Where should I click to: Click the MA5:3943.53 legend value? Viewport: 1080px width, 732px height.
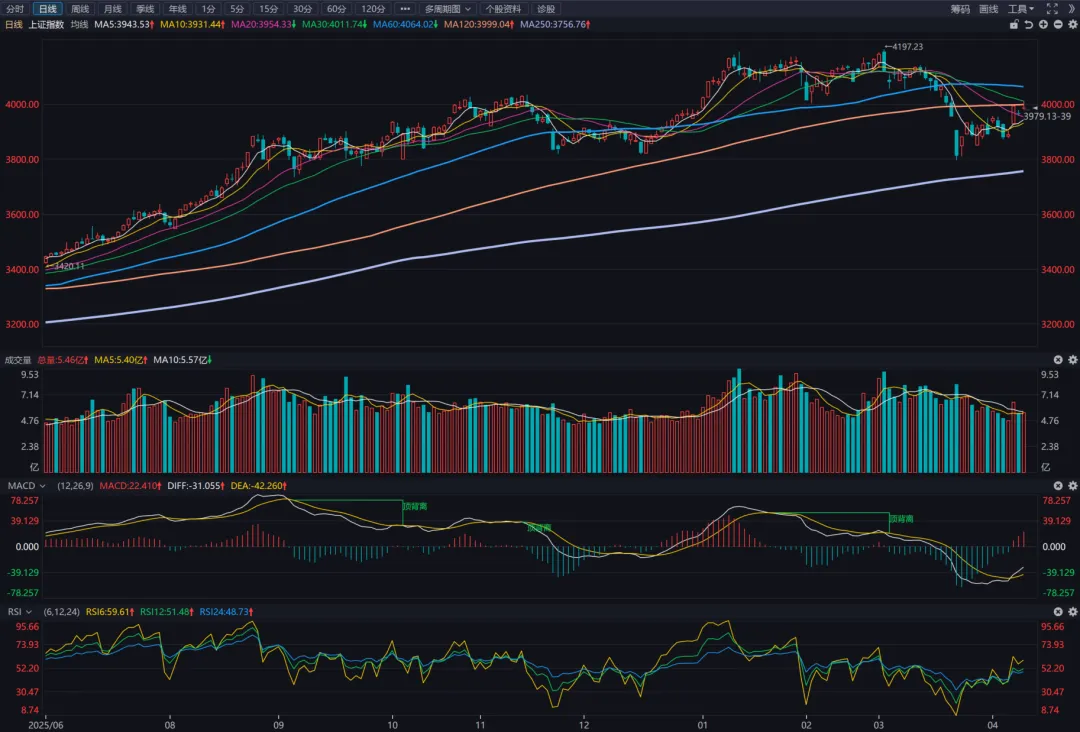pyautogui.click(x=124, y=24)
